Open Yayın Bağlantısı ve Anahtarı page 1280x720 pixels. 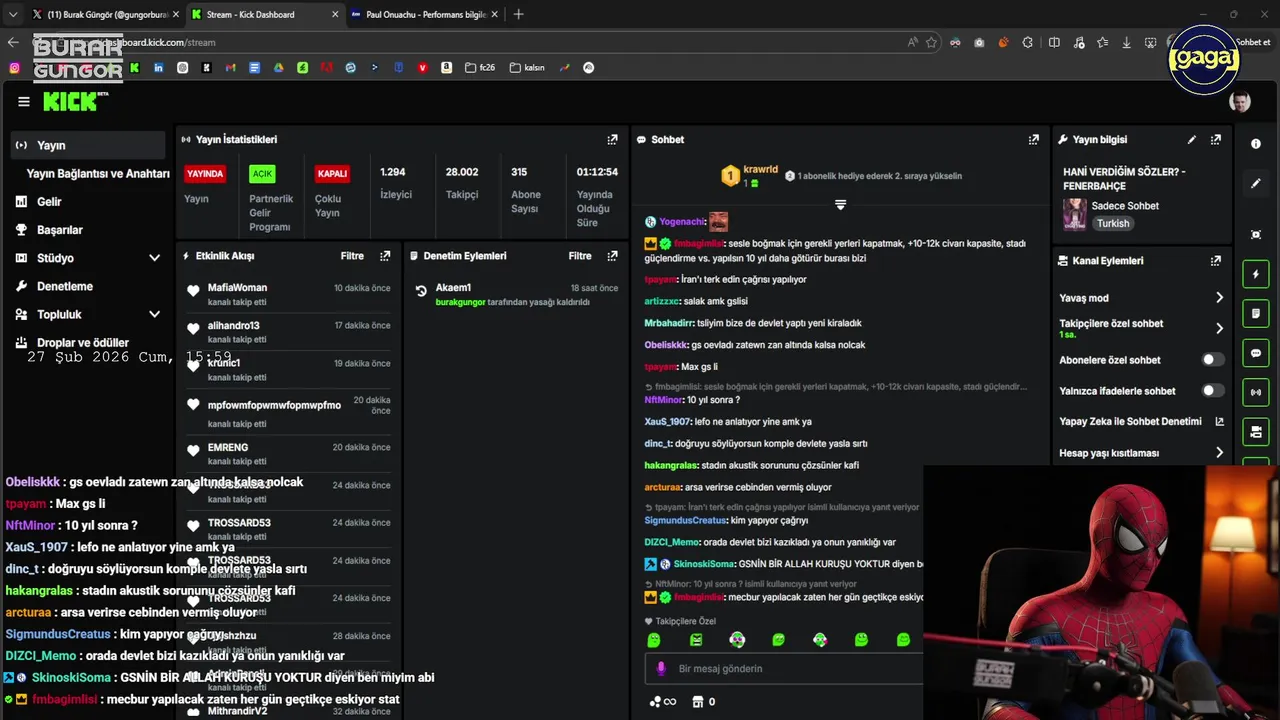98,173
